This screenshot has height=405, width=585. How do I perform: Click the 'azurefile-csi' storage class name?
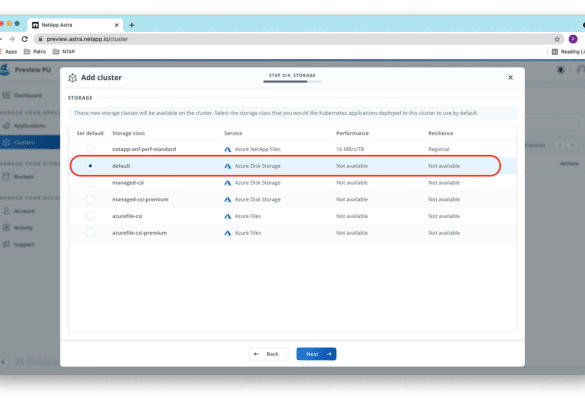127,216
